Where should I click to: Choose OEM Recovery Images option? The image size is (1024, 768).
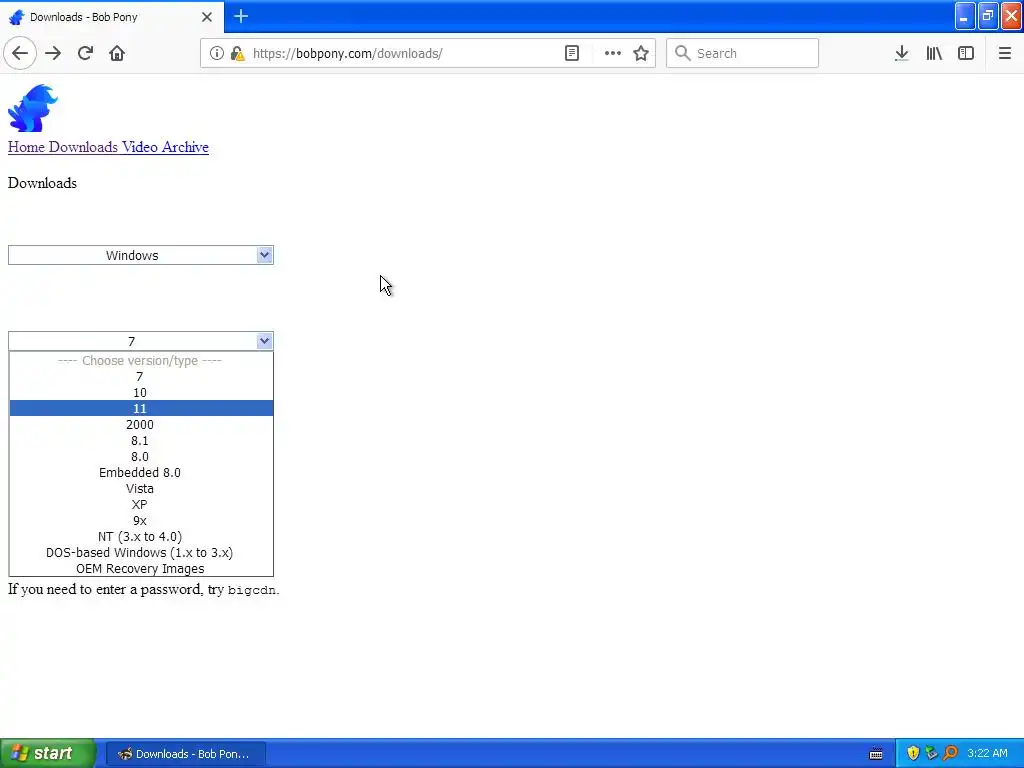140,569
